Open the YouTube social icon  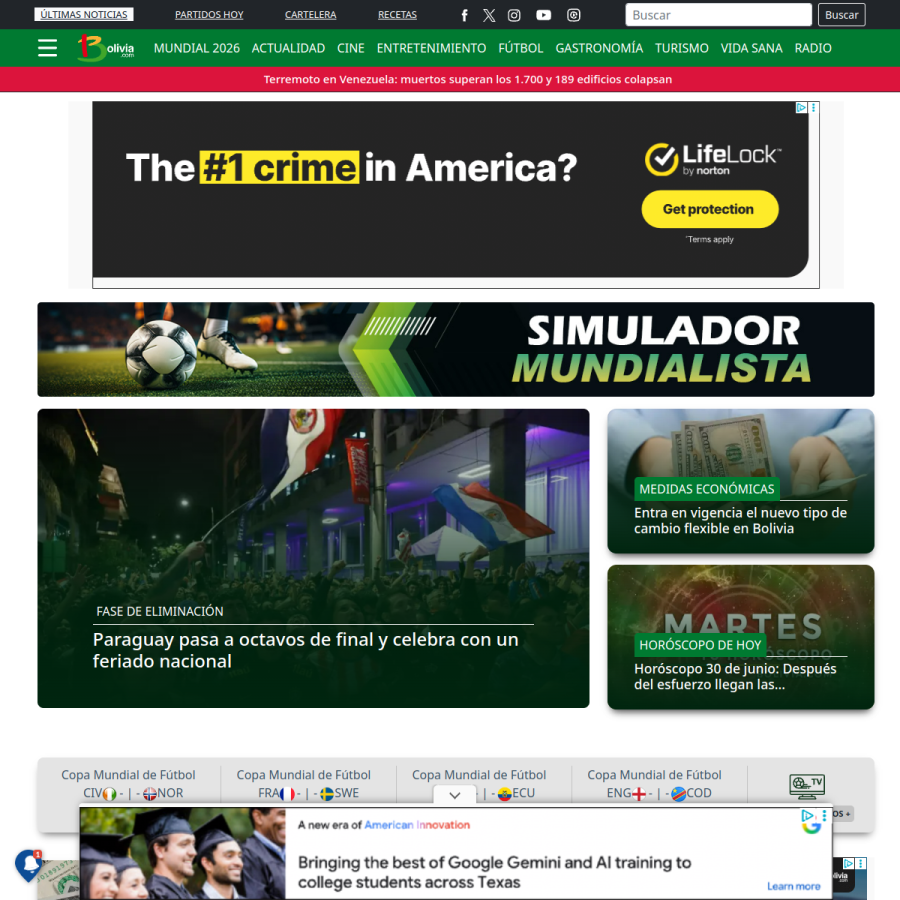coord(544,15)
